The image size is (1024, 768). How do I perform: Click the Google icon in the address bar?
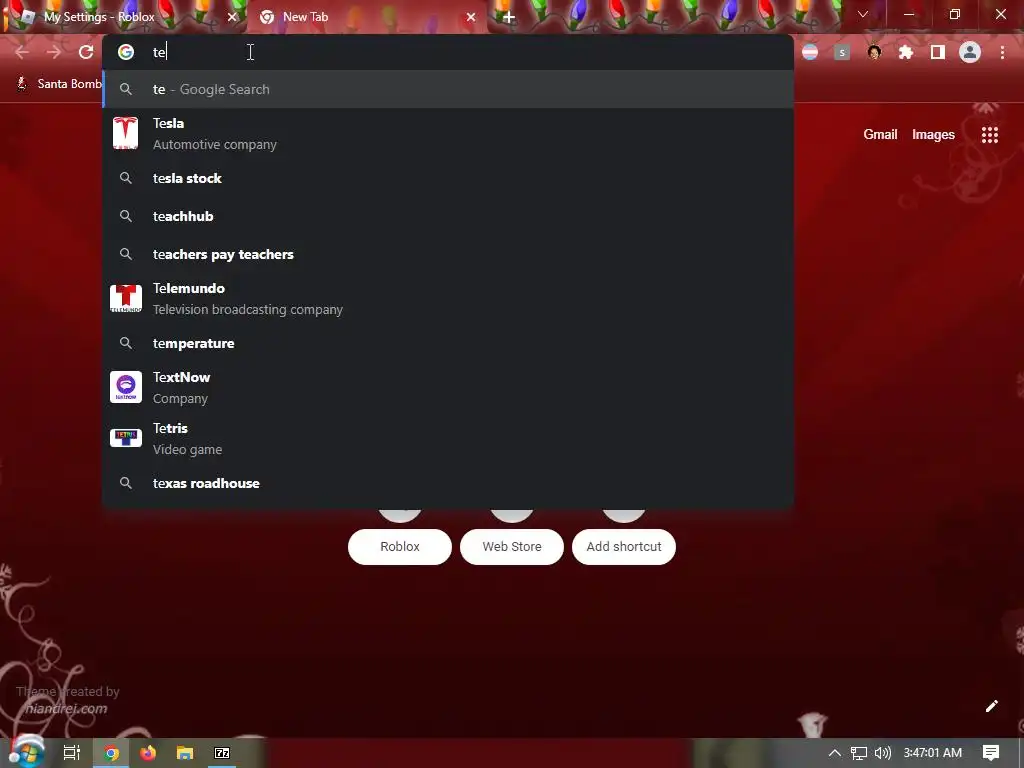[126, 52]
